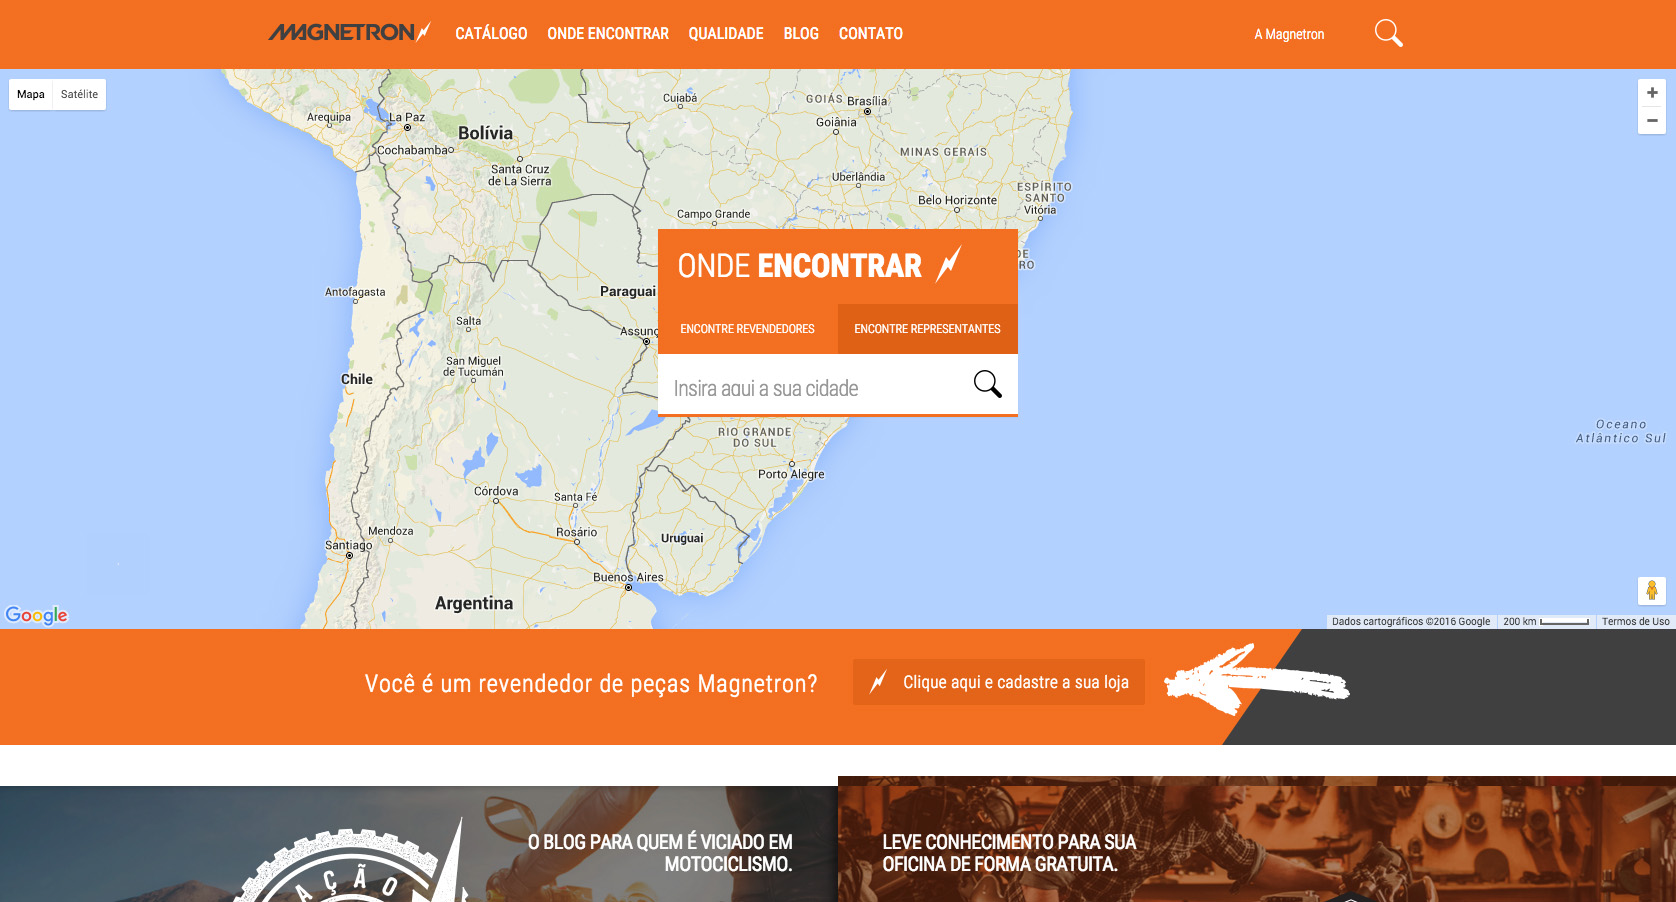This screenshot has height=902, width=1676.
Task: Open the Termos de Uso map link
Action: click(x=1635, y=622)
